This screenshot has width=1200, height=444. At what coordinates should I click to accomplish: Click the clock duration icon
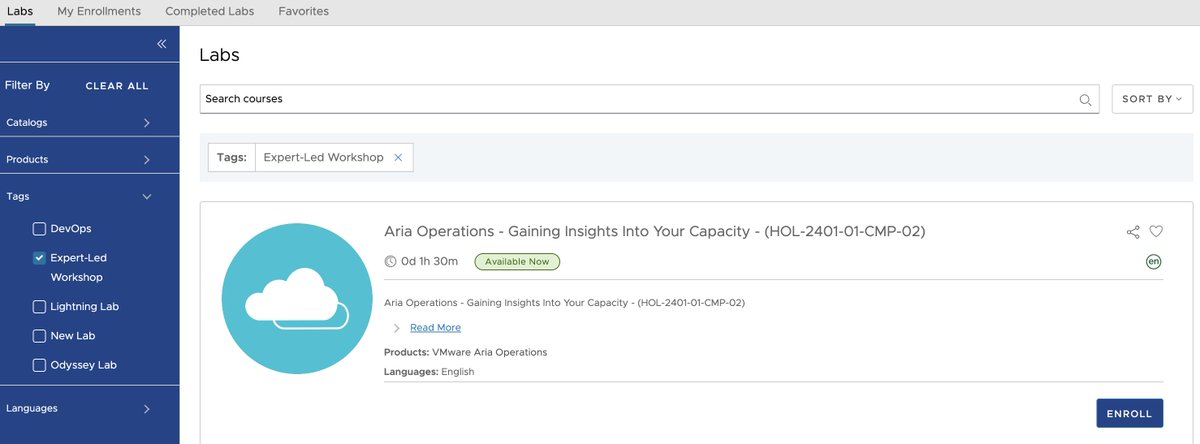click(x=391, y=262)
